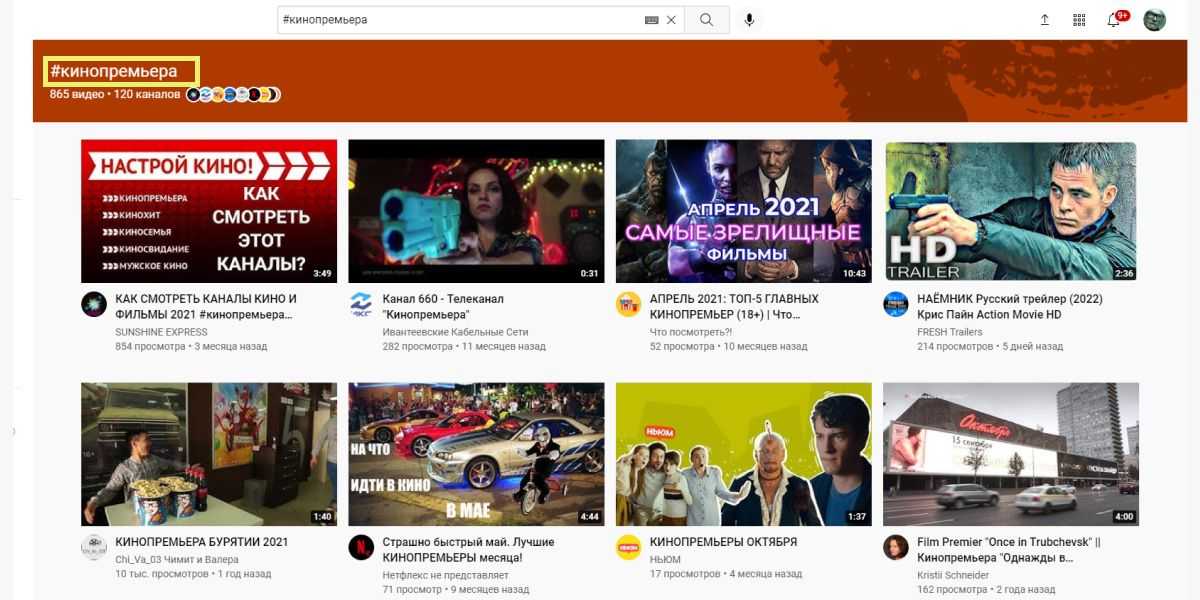Play the НАСТРОЙ КИНО thumbnail video

tap(209, 211)
